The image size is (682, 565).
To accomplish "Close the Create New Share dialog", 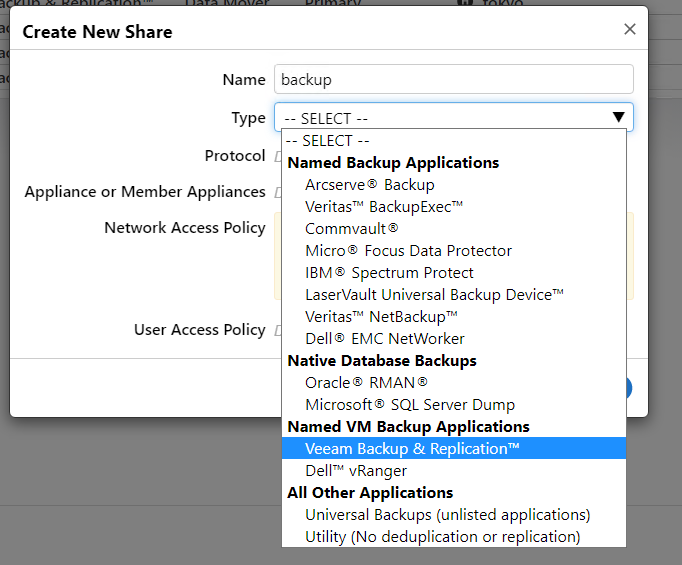I will (629, 30).
